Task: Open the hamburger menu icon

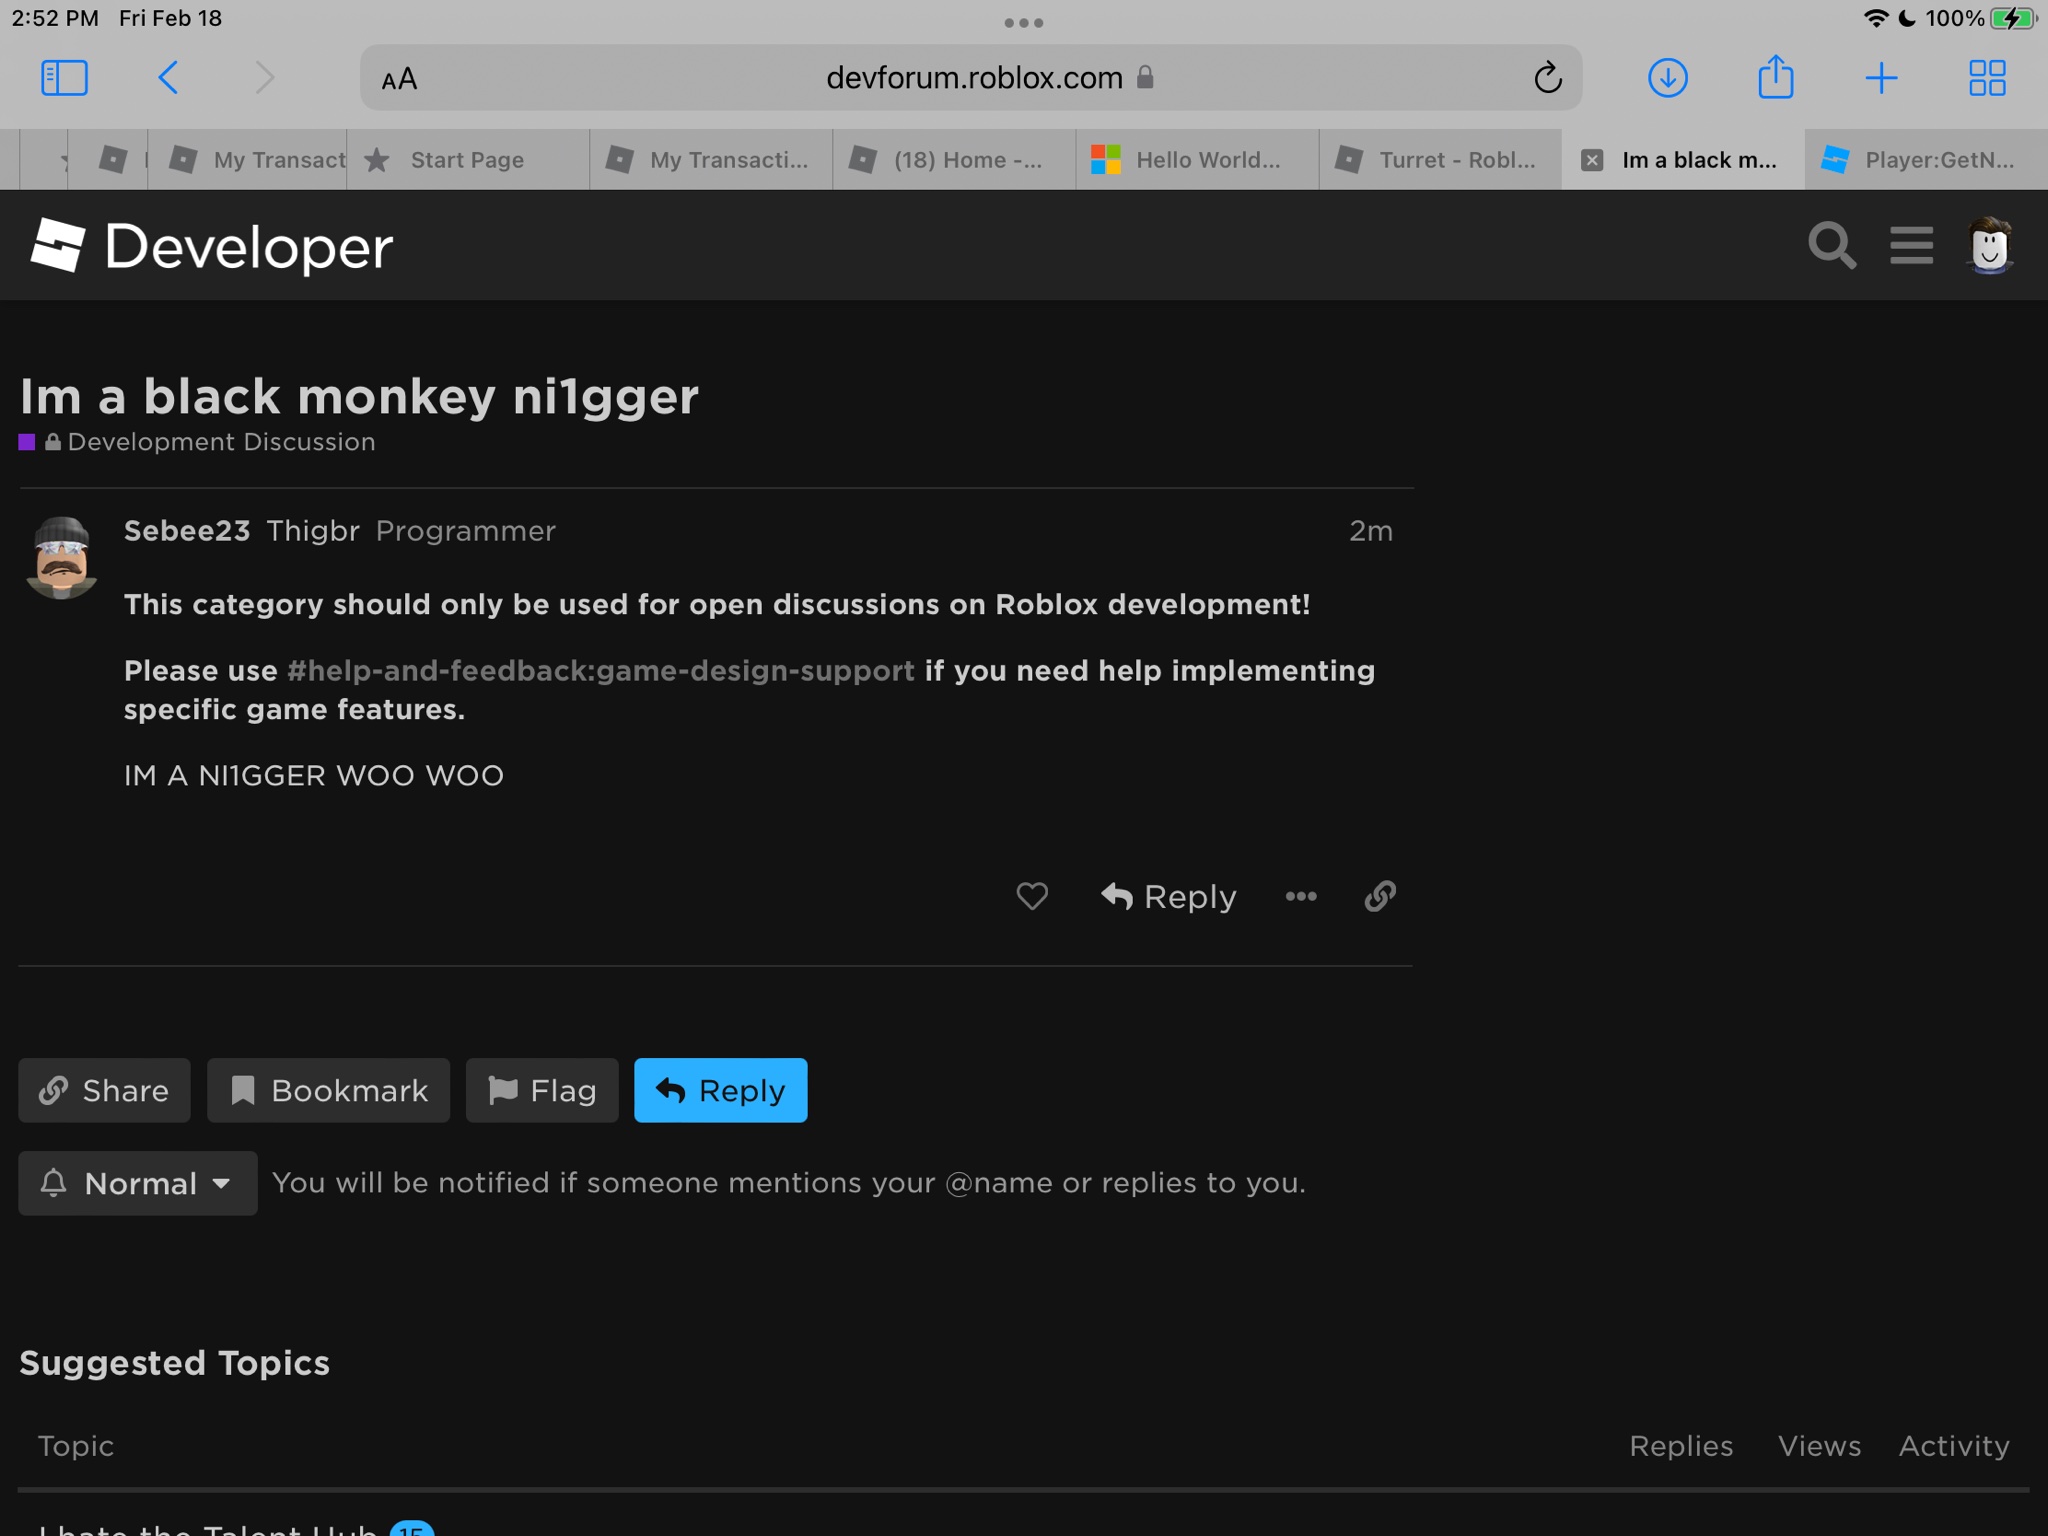Action: point(1911,245)
